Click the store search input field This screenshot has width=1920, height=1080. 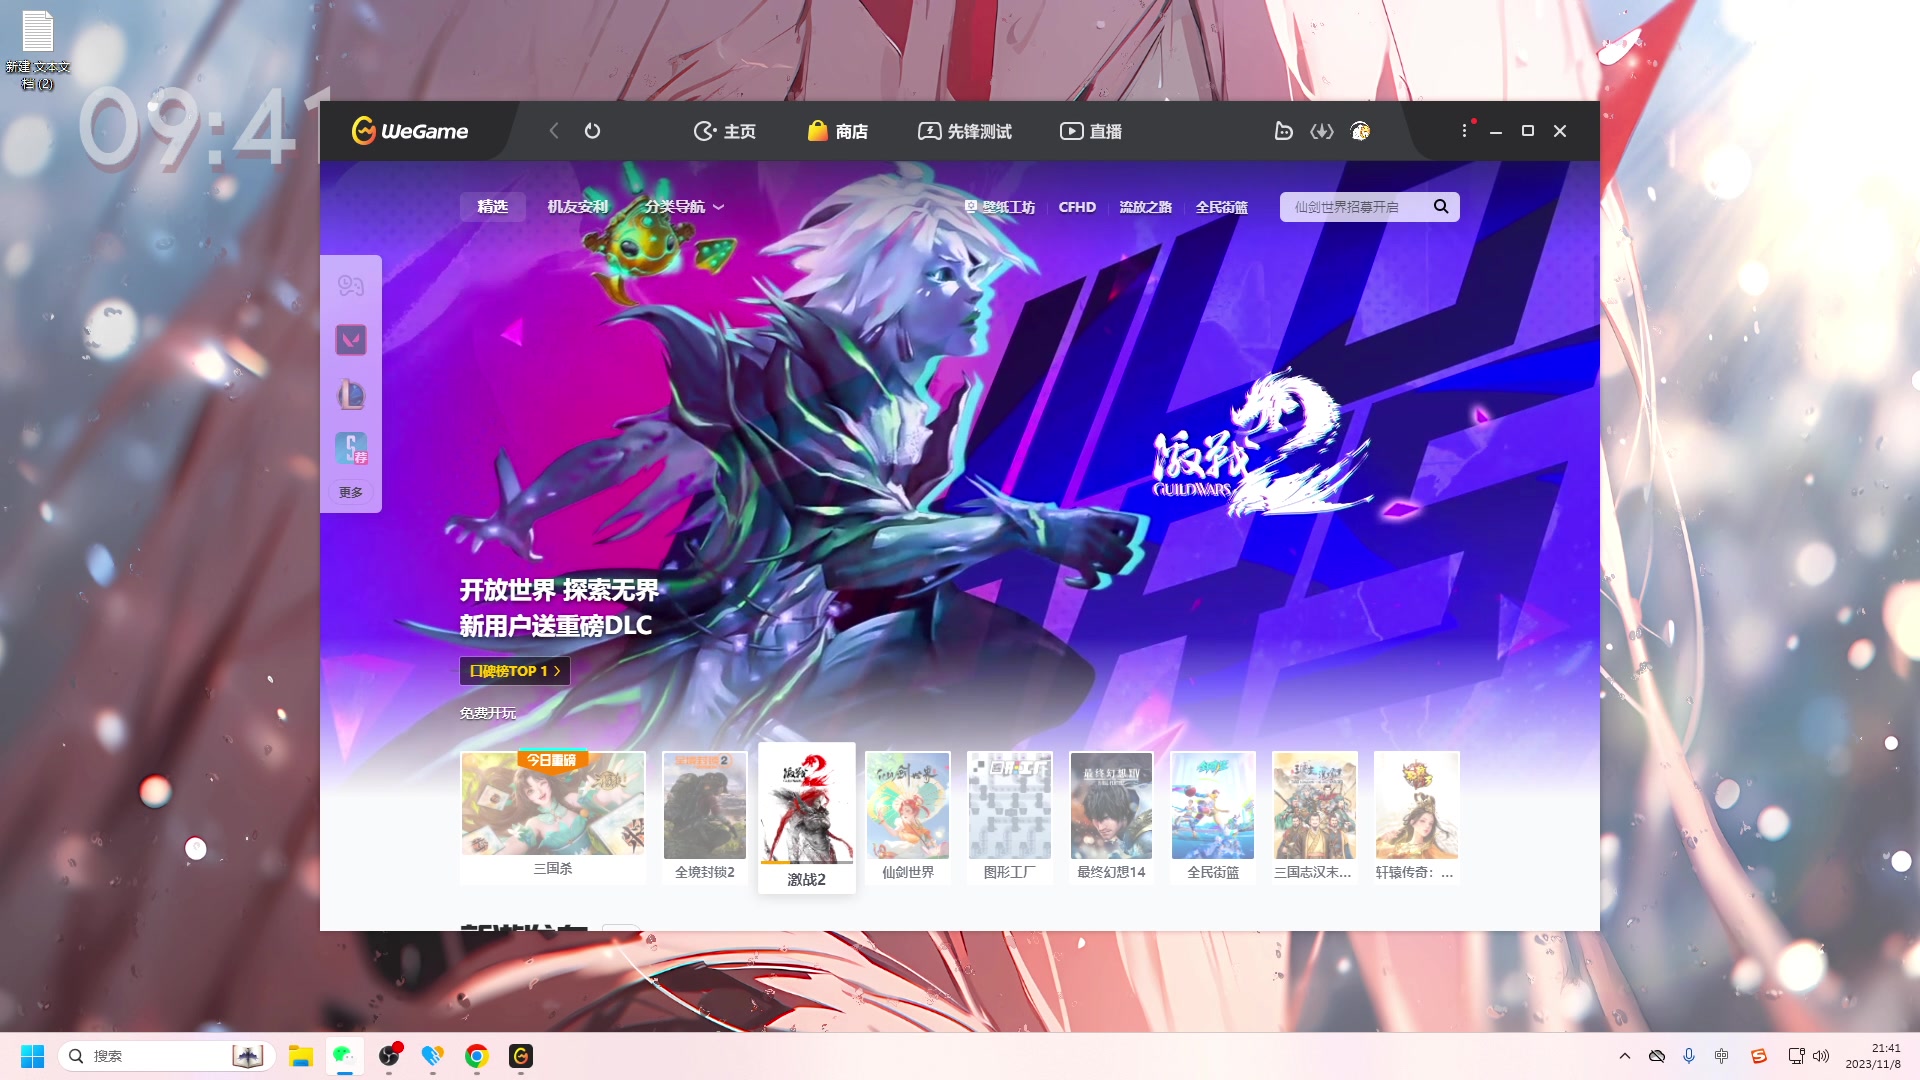1355,207
